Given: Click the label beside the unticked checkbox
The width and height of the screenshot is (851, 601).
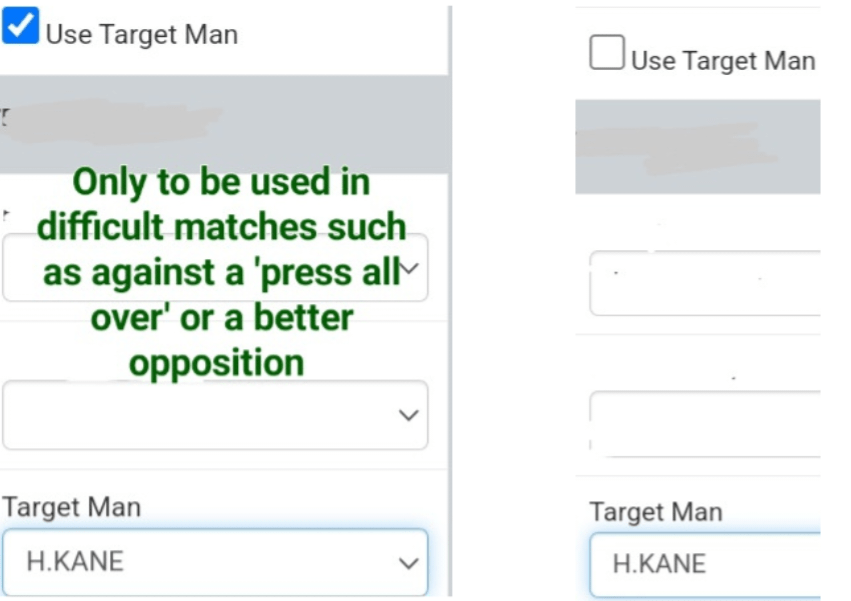Looking at the screenshot, I should [x=723, y=61].
